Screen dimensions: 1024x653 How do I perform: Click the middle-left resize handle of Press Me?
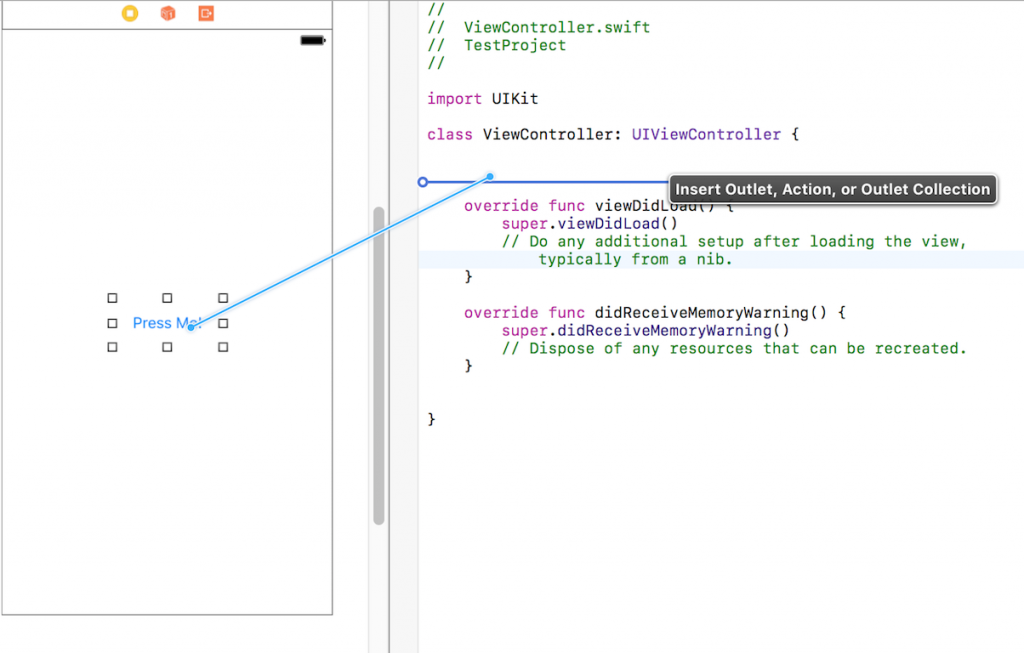click(x=112, y=323)
